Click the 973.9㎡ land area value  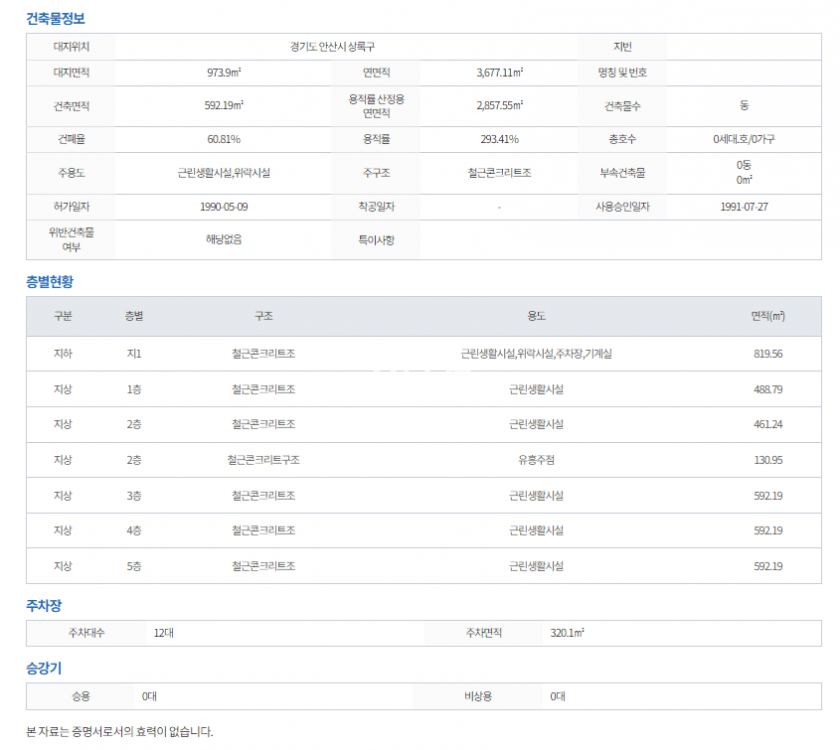(x=224, y=73)
